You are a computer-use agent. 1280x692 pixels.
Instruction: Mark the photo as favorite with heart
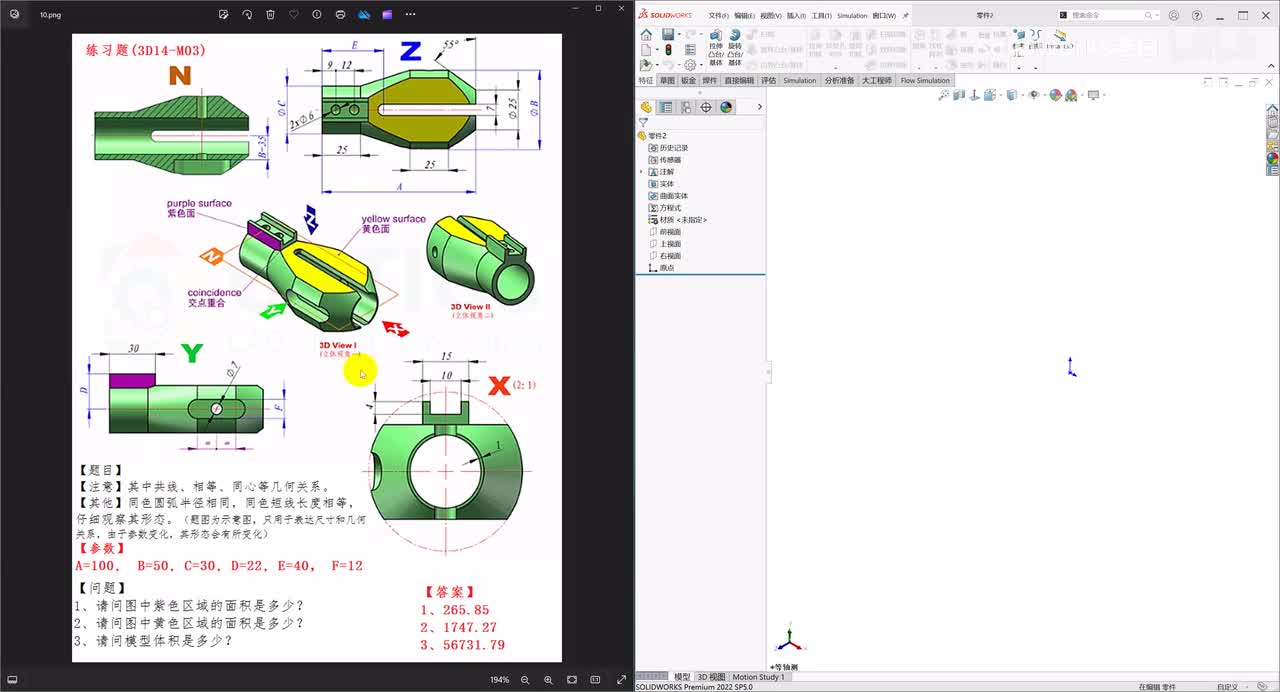(294, 15)
